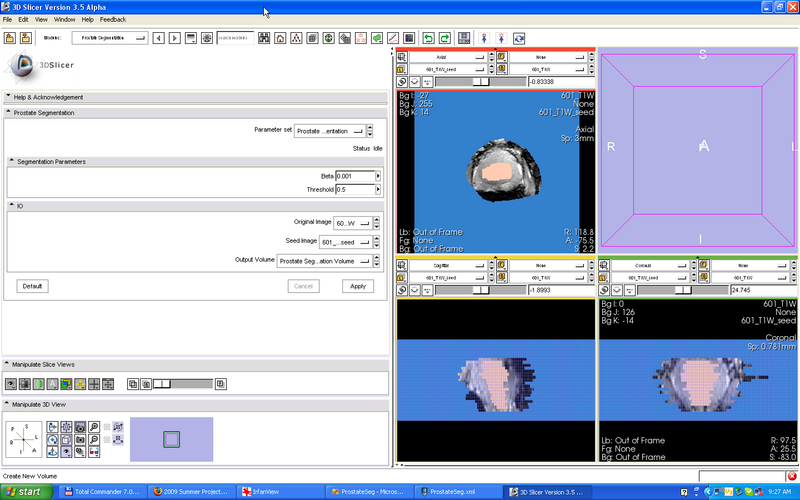
Task: Open the Original Image volume dropdown
Action: (x=353, y=222)
